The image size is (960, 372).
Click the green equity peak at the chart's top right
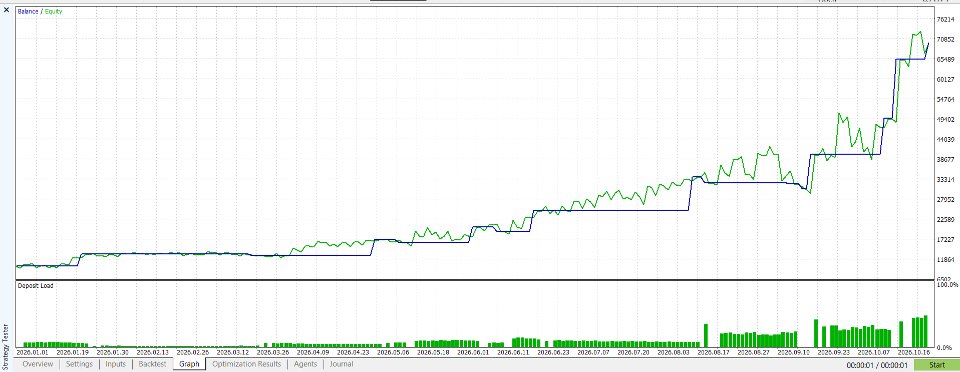tap(919, 32)
